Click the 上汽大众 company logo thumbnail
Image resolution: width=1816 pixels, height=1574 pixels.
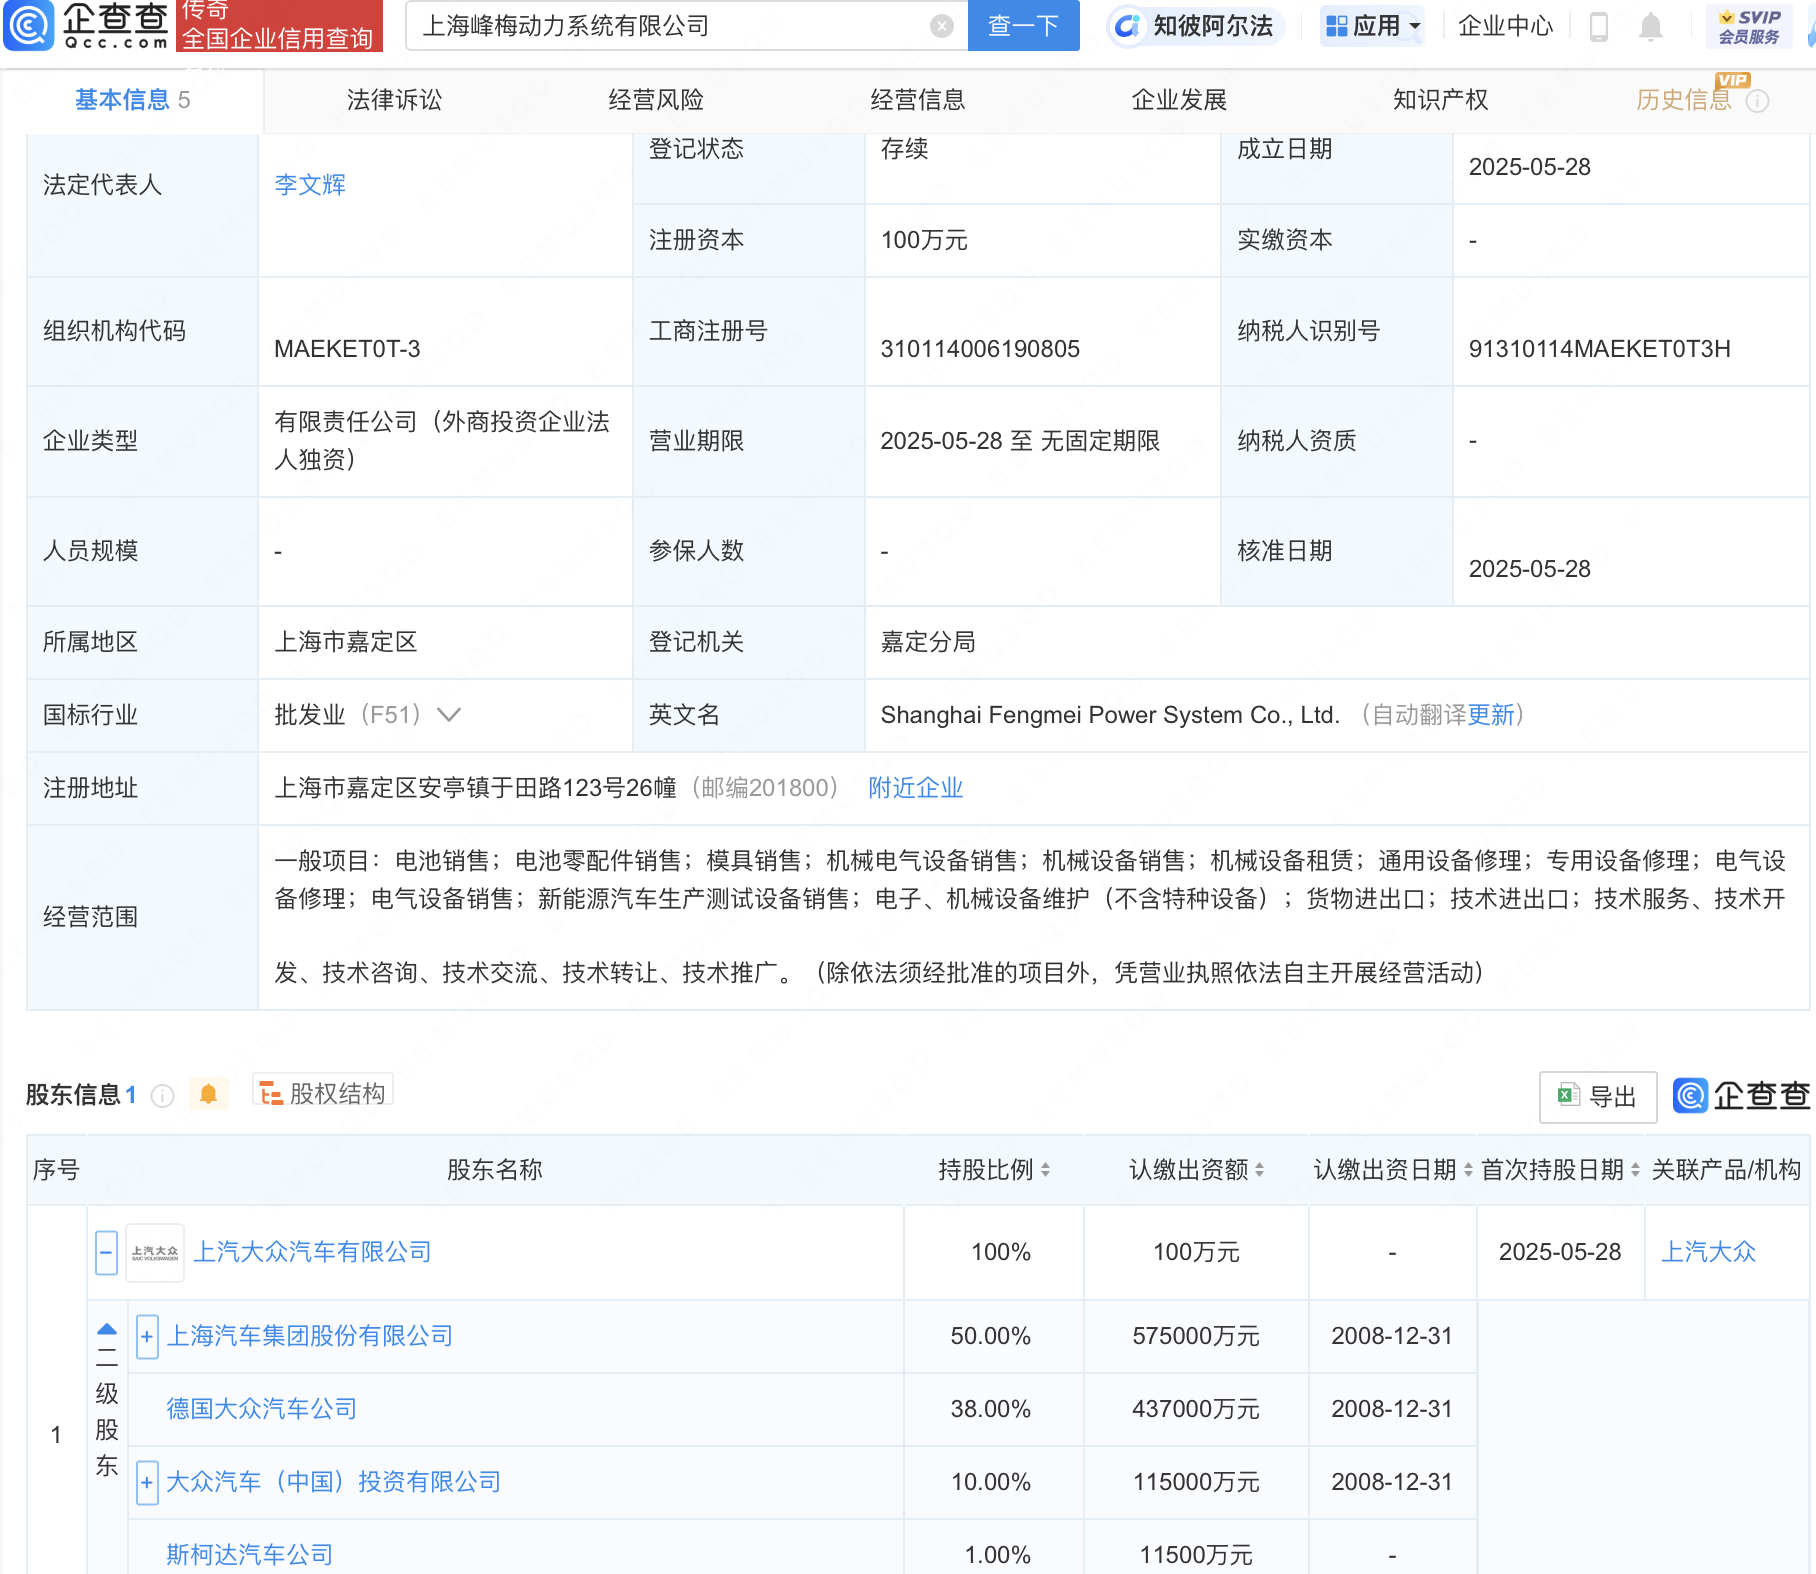pyautogui.click(x=155, y=1253)
